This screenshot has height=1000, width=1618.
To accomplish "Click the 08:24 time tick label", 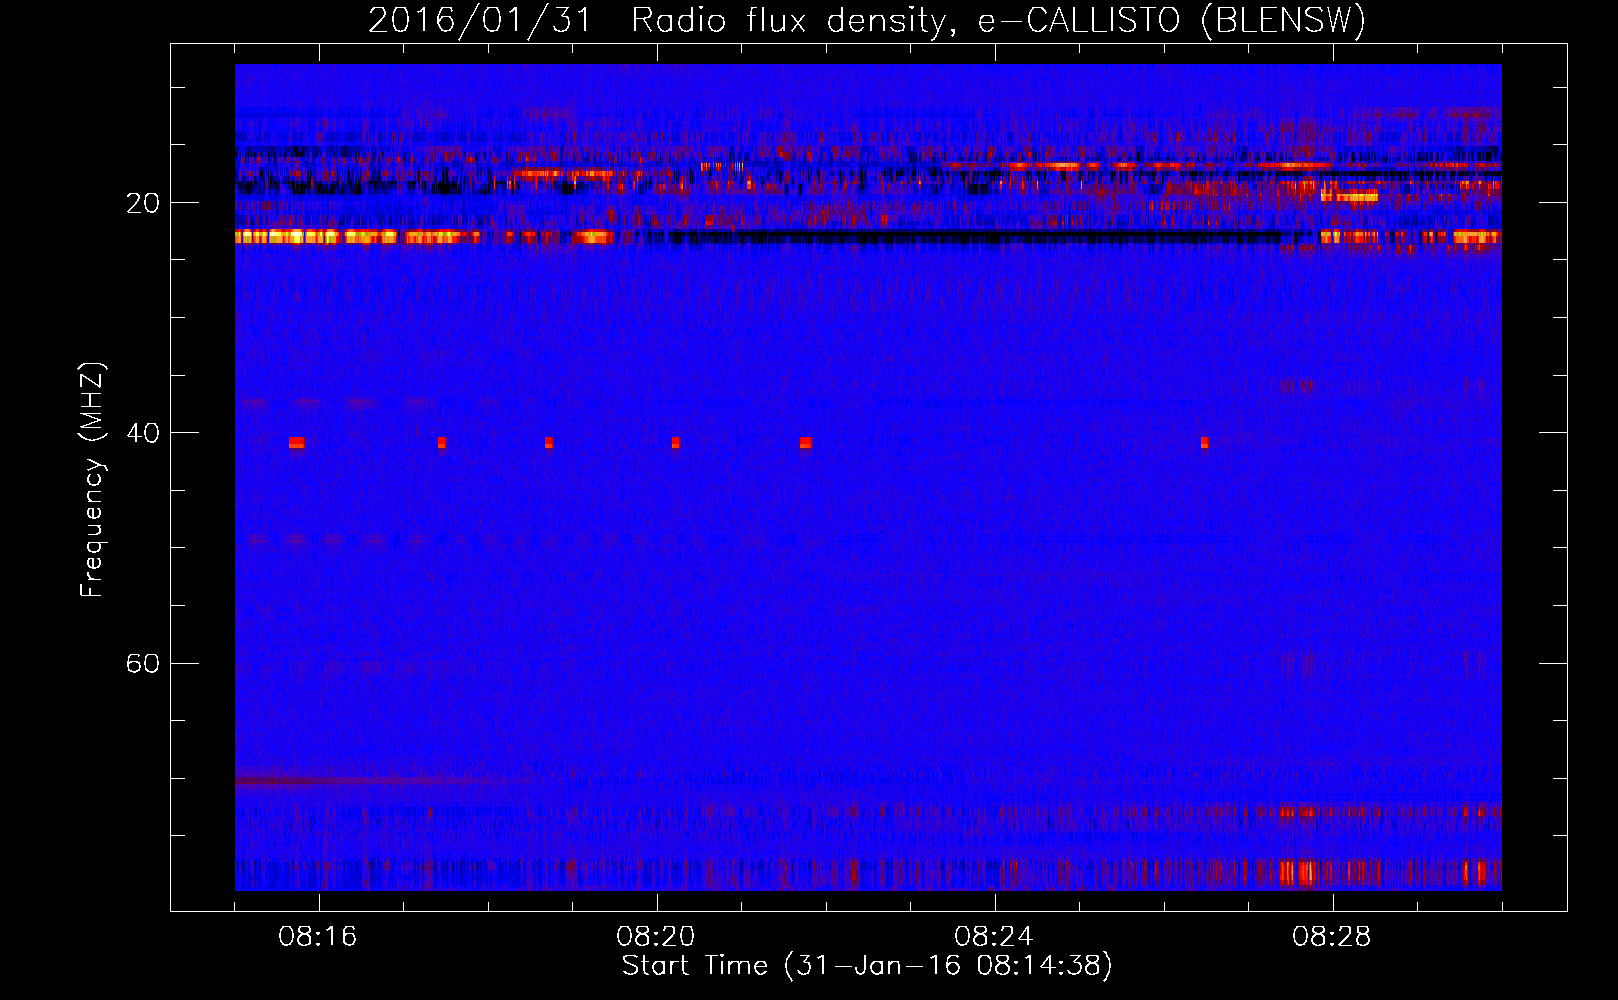I will (x=994, y=937).
